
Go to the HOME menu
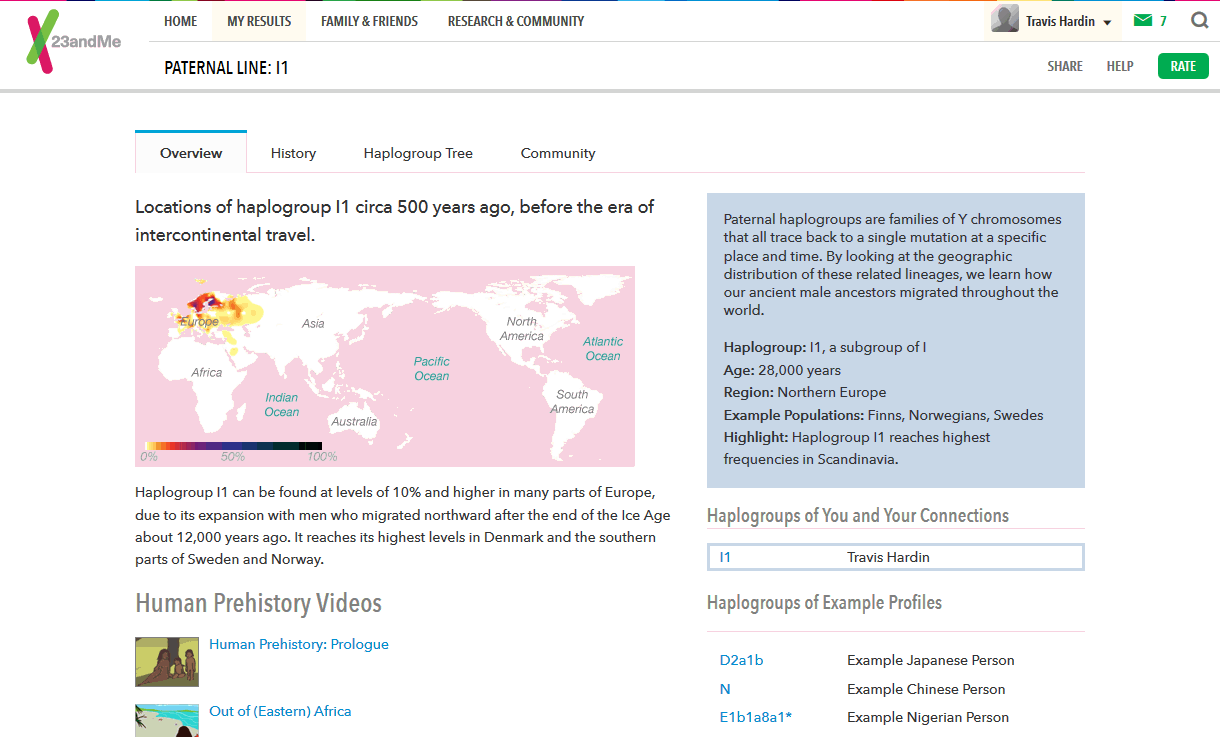point(181,21)
